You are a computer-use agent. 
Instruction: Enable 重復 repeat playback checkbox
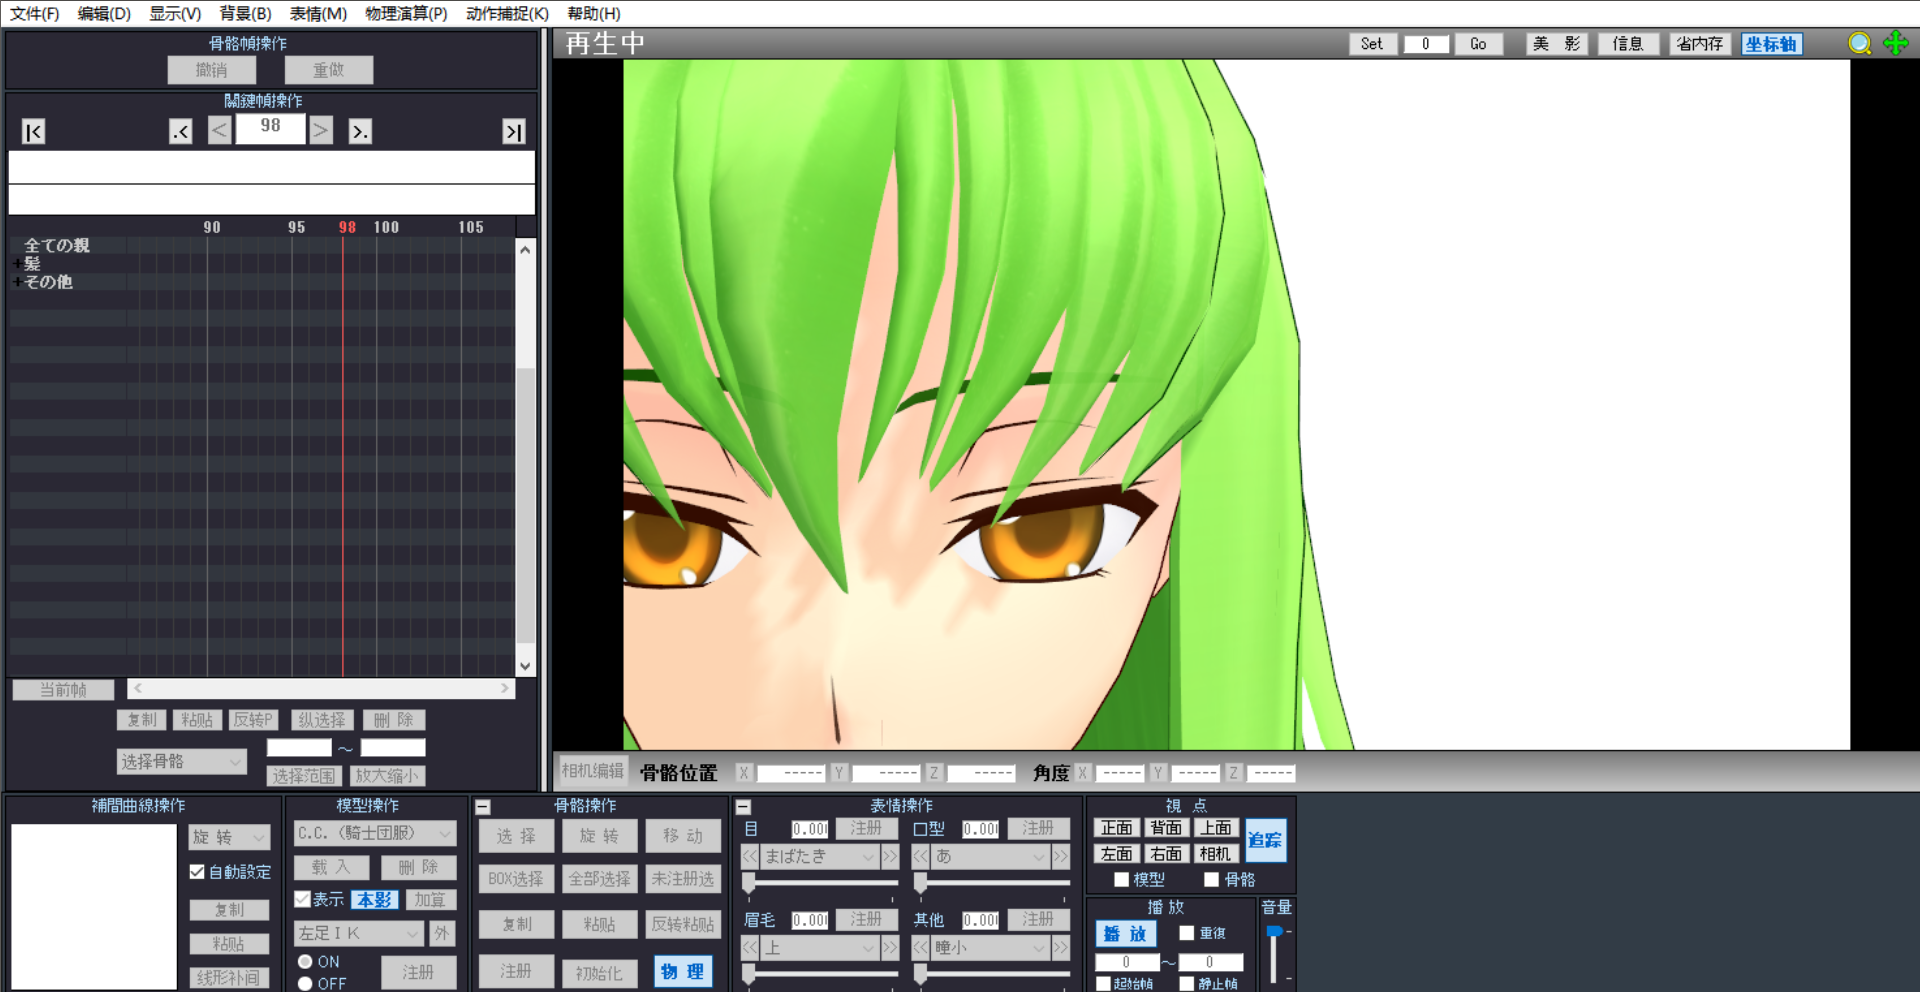tap(1187, 932)
